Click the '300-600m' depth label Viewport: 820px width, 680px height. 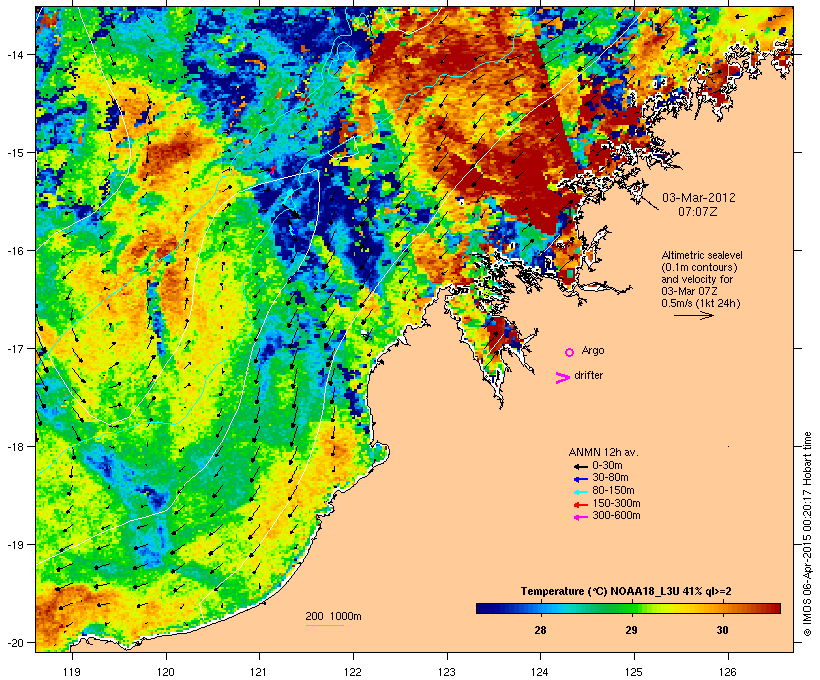coord(616,516)
